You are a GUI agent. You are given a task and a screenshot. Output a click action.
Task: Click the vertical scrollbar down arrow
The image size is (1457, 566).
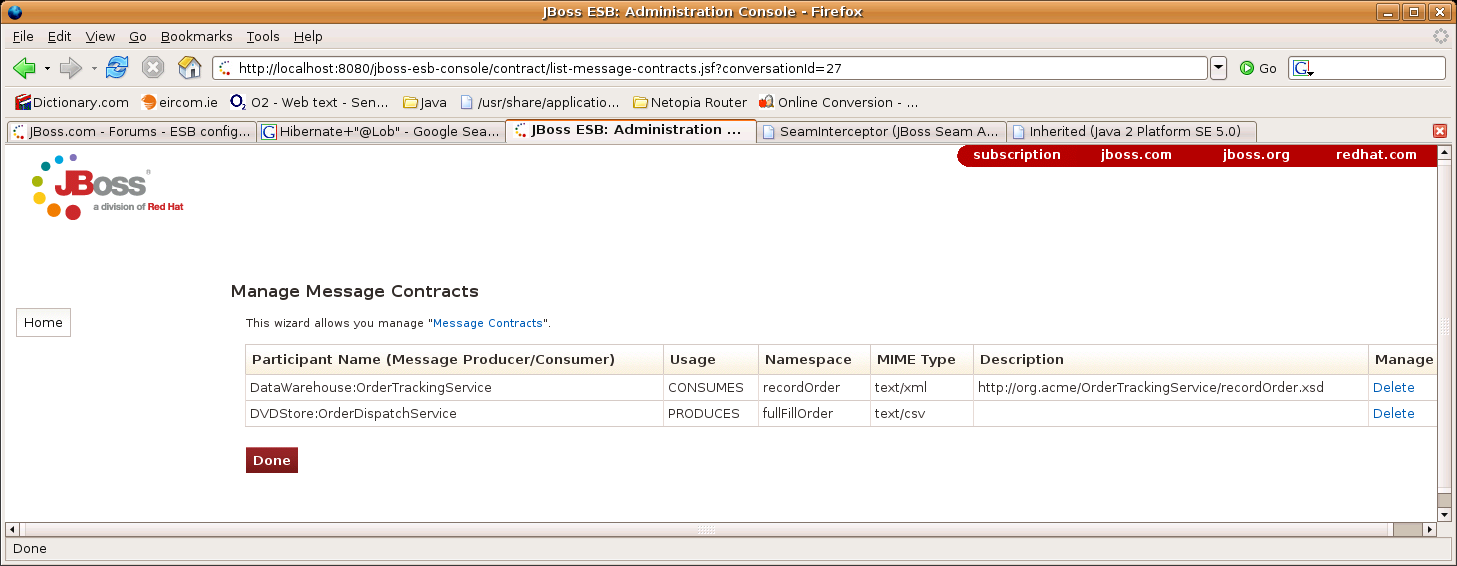[x=1444, y=515]
